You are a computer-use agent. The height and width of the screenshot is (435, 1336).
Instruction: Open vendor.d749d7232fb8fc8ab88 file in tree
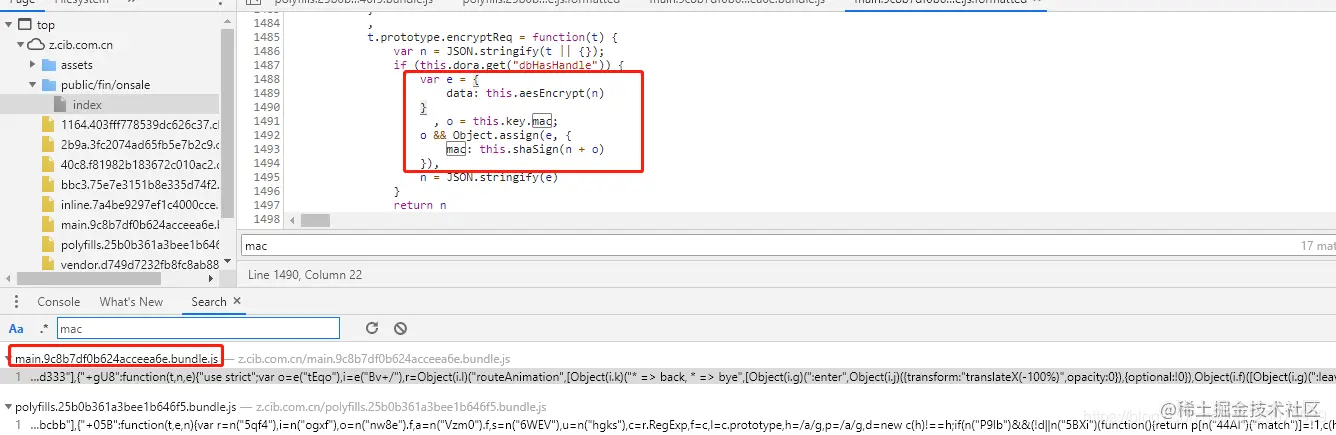click(x=138, y=265)
